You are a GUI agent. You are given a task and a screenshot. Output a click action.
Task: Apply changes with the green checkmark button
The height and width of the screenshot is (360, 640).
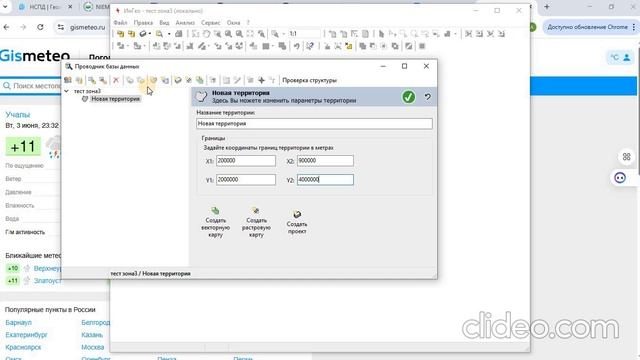click(x=409, y=97)
